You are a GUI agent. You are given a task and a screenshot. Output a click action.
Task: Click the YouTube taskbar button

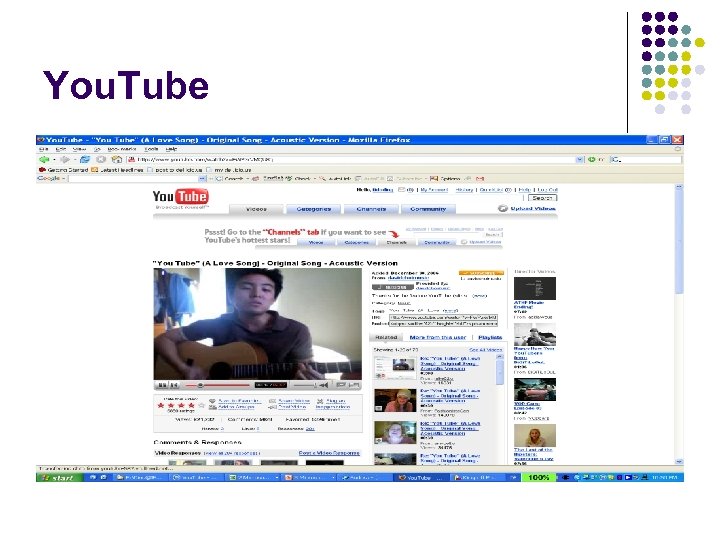(x=420, y=478)
